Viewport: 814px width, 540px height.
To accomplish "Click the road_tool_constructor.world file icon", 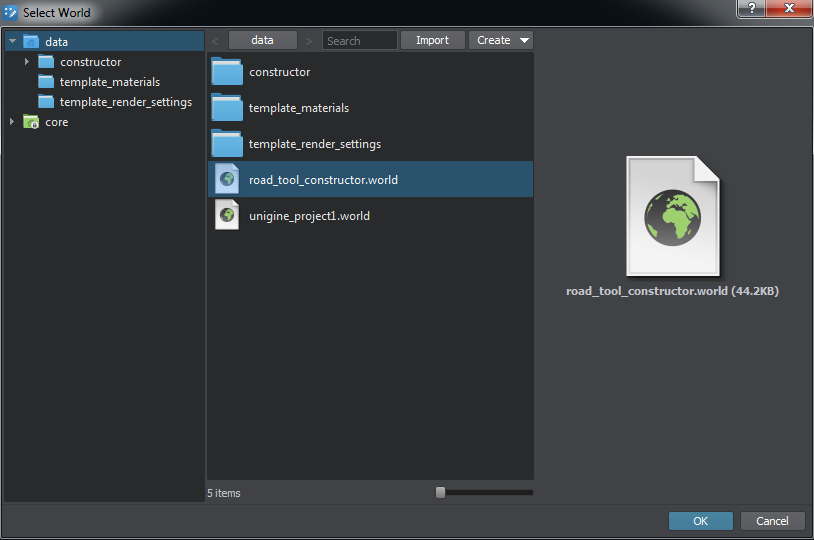I will 227,180.
